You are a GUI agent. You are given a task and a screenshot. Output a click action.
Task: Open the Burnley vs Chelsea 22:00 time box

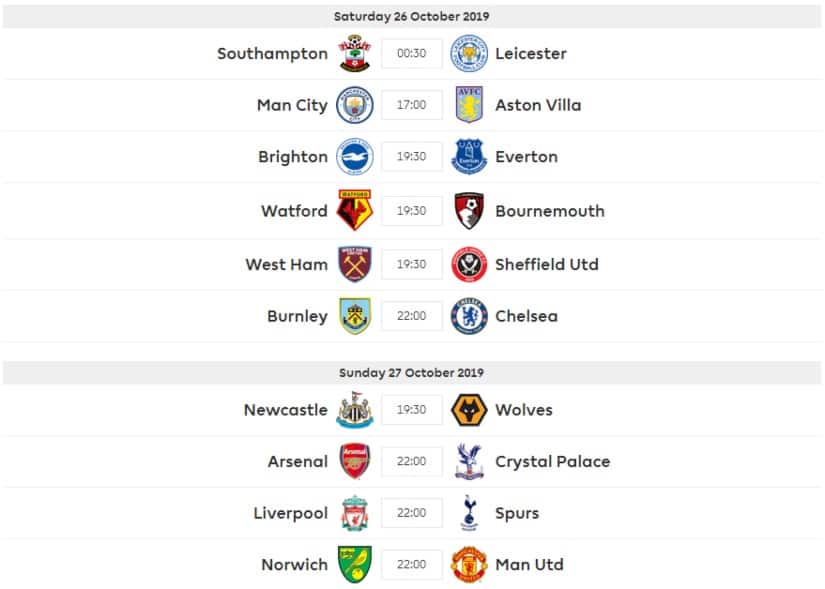point(411,316)
